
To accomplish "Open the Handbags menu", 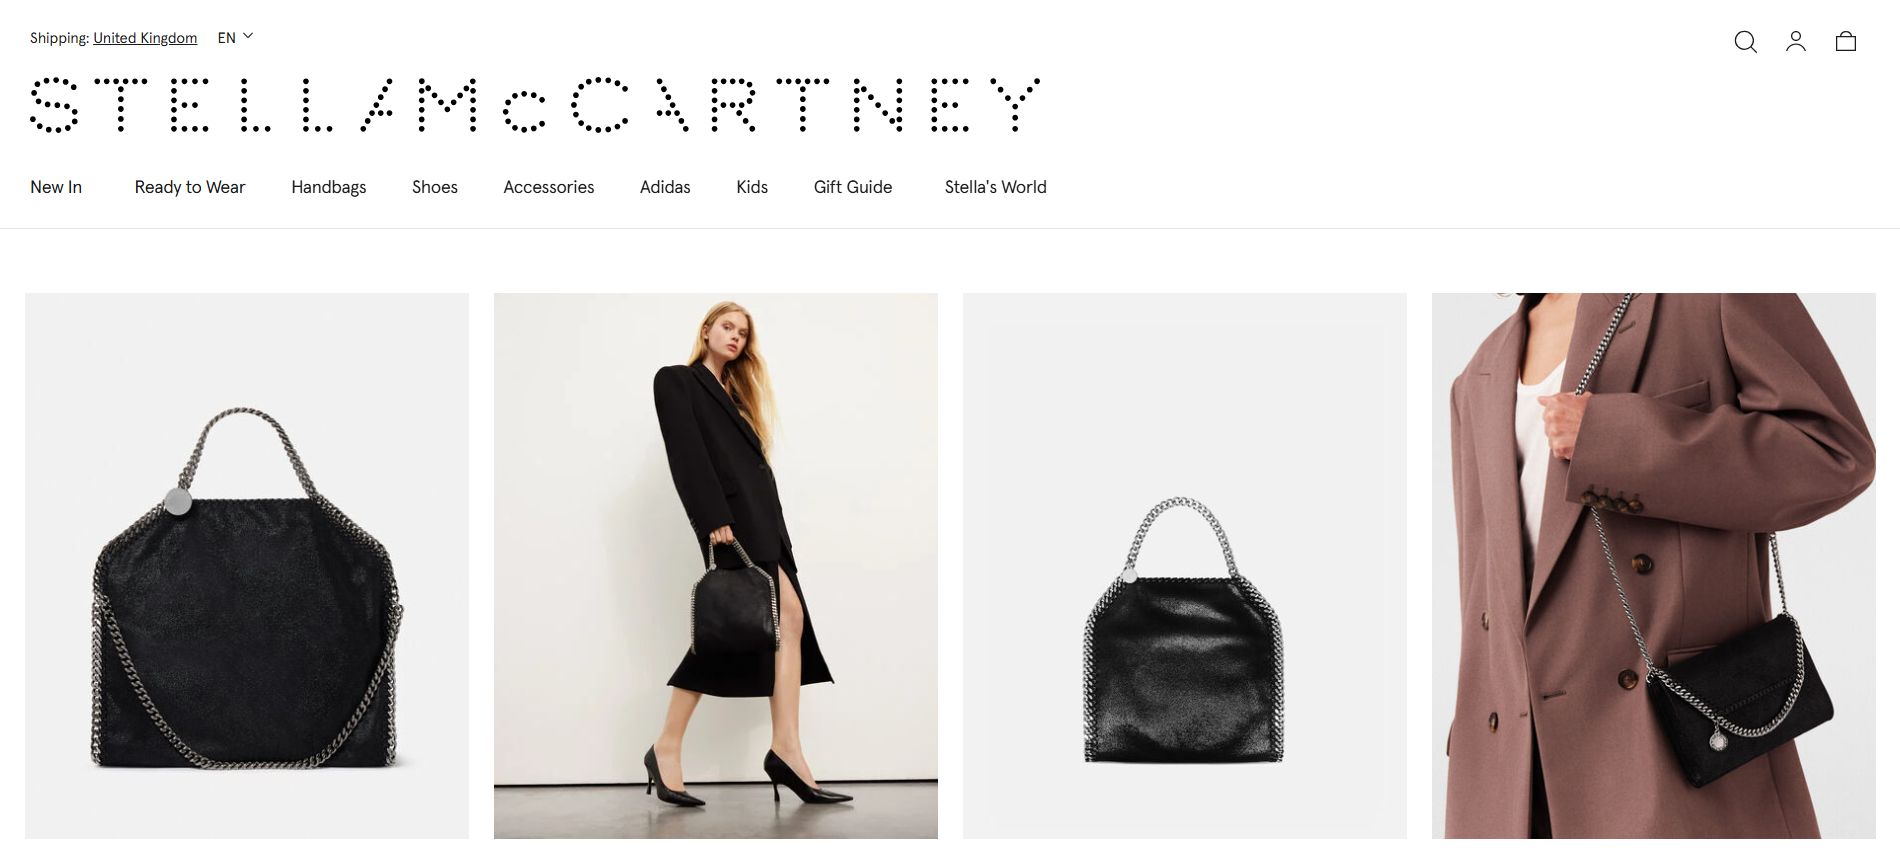I will (329, 187).
